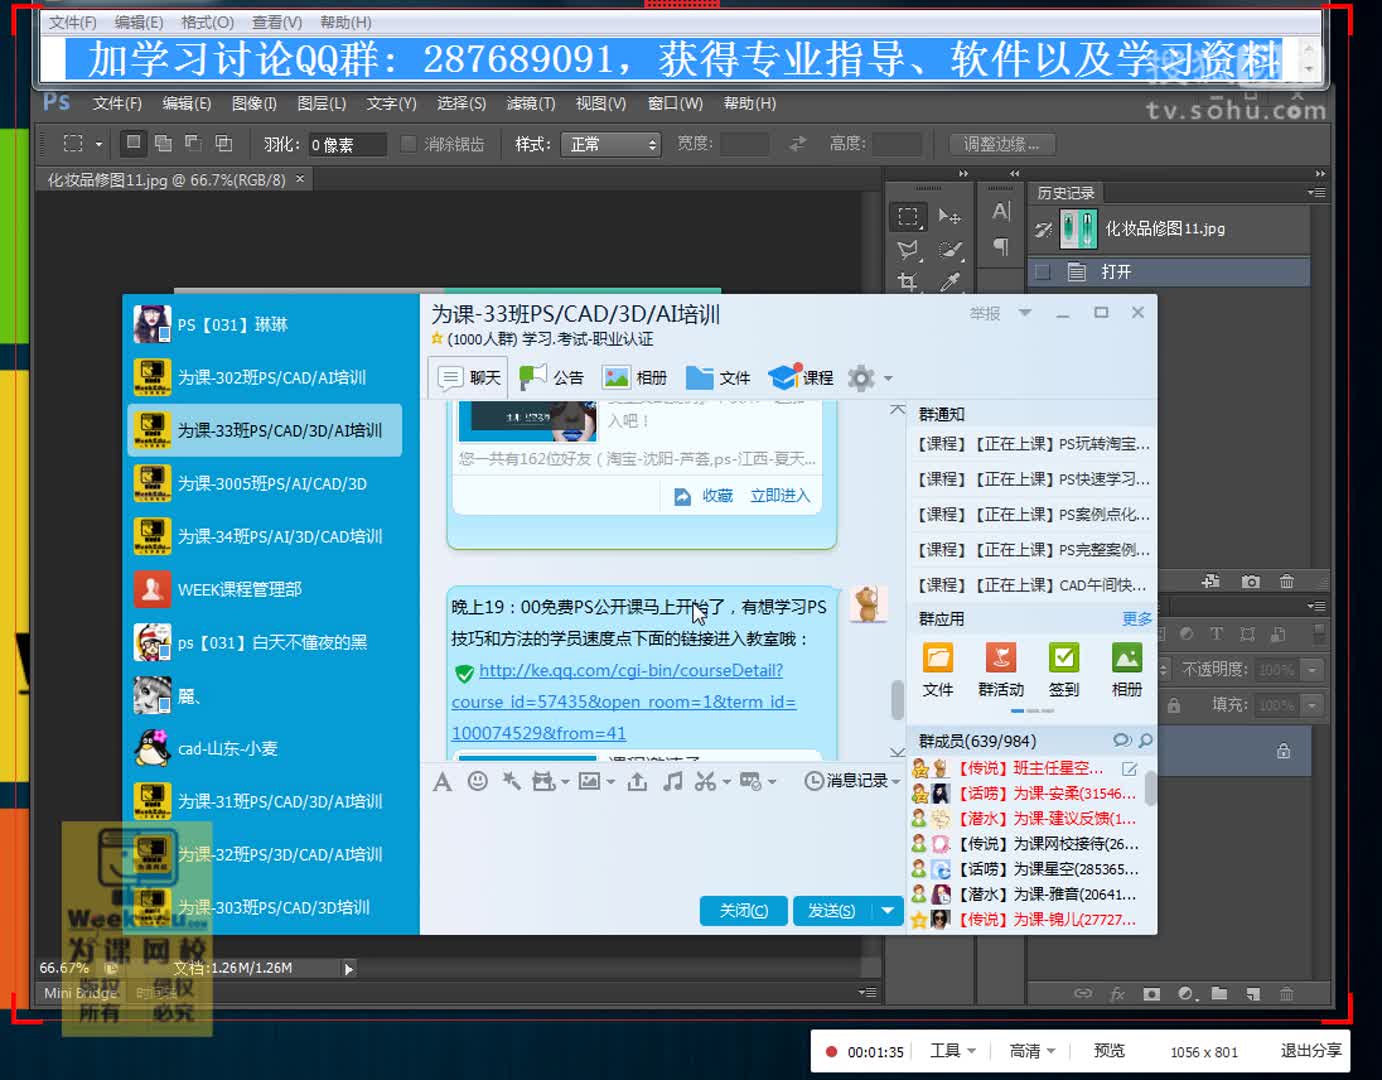This screenshot has height=1080, width=1382.
Task: Click the magic wand expression icon
Action: [511, 781]
